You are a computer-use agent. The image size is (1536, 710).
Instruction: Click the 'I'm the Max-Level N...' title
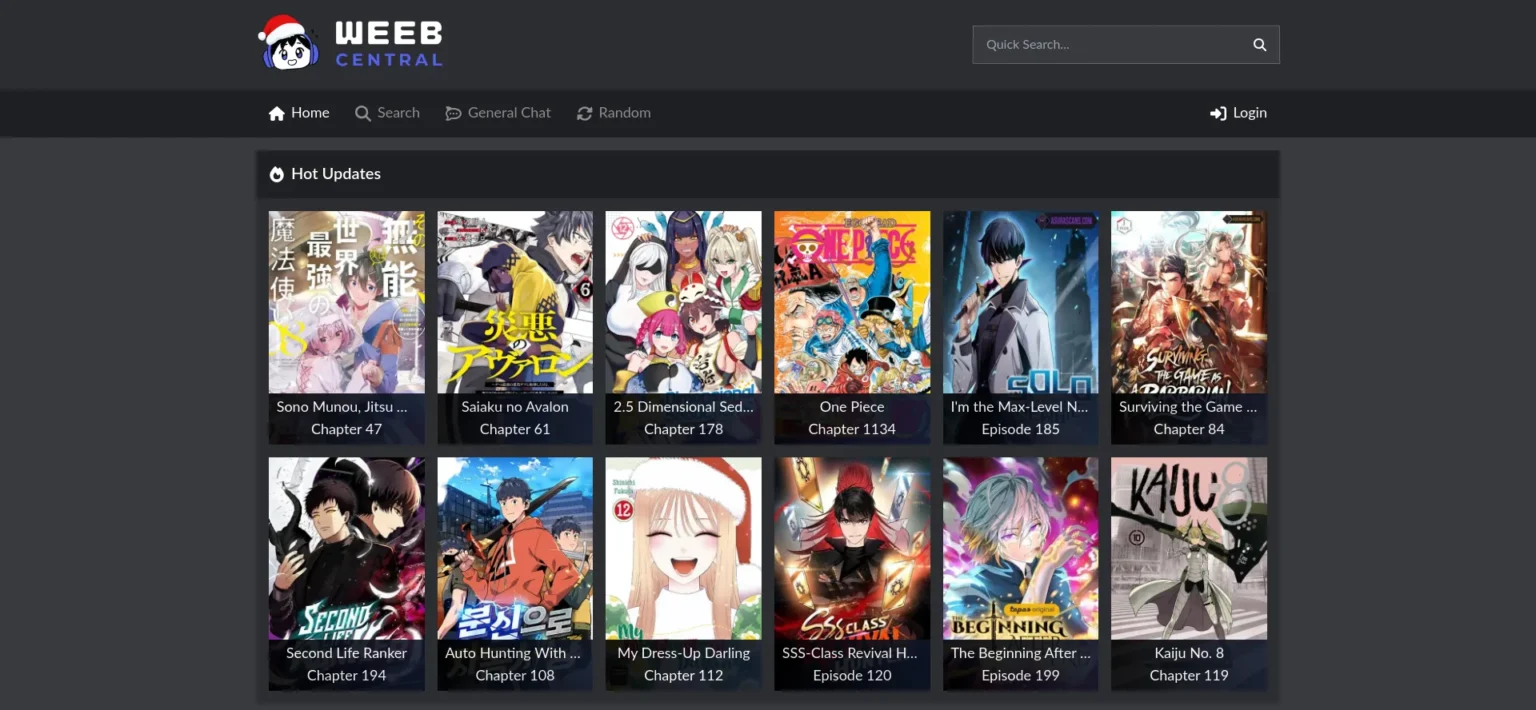click(x=1020, y=407)
